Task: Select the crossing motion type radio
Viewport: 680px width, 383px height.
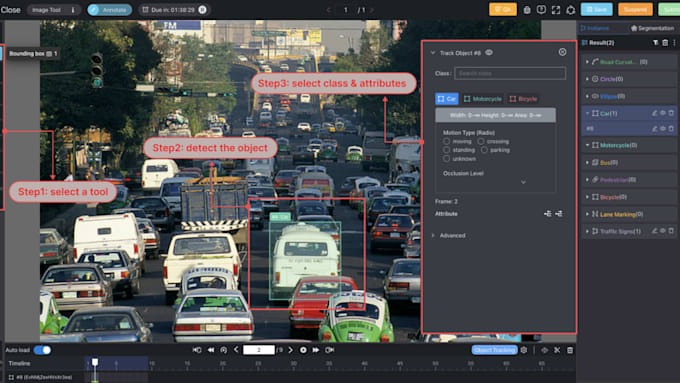Action: tap(481, 141)
